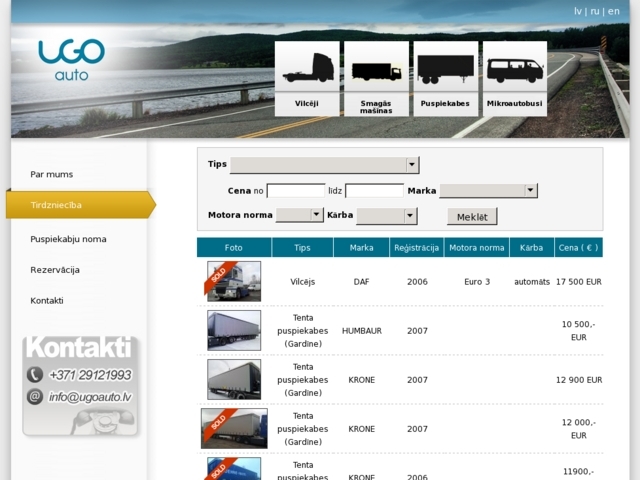The height and width of the screenshot is (480, 640).
Task: Open Rezervācija menu item
Action: tap(55, 270)
